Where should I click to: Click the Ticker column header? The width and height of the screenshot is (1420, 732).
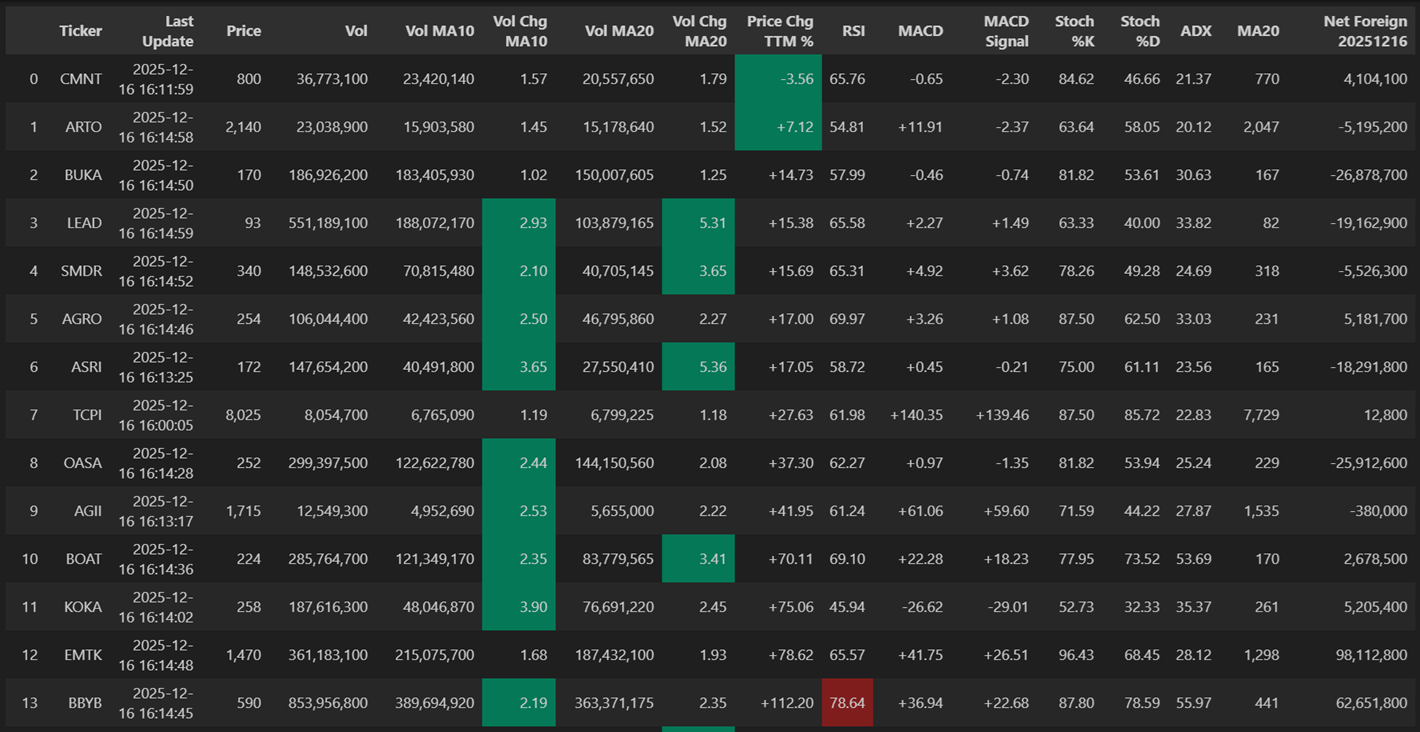[x=80, y=31]
